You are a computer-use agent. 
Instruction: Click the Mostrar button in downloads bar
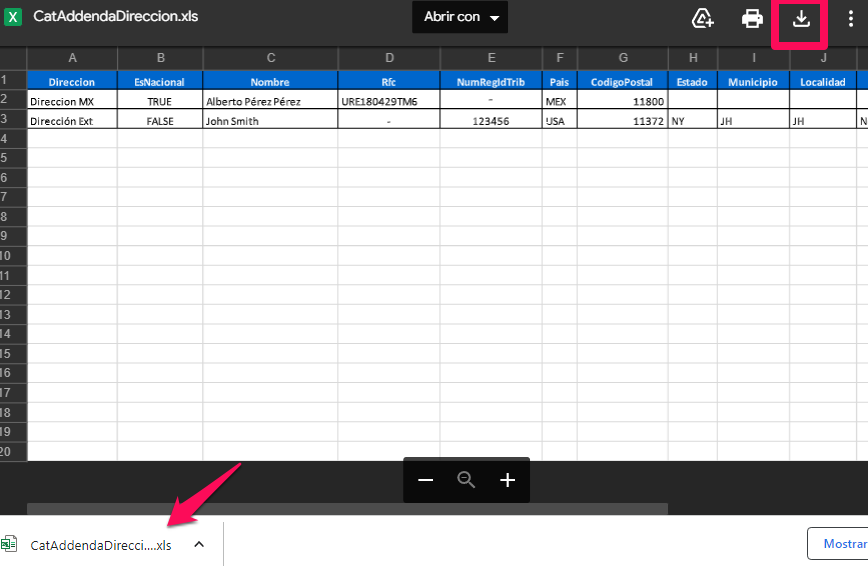pos(838,544)
